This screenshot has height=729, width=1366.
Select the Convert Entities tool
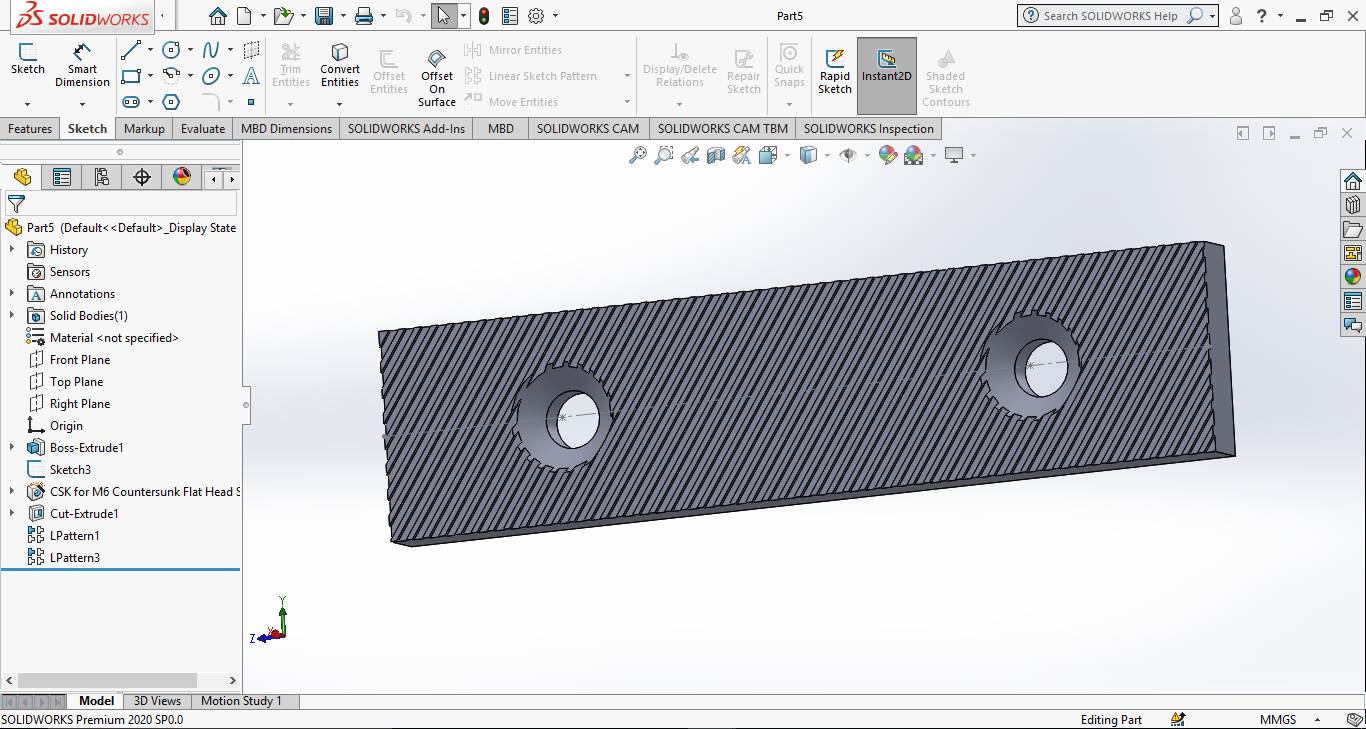[340, 65]
